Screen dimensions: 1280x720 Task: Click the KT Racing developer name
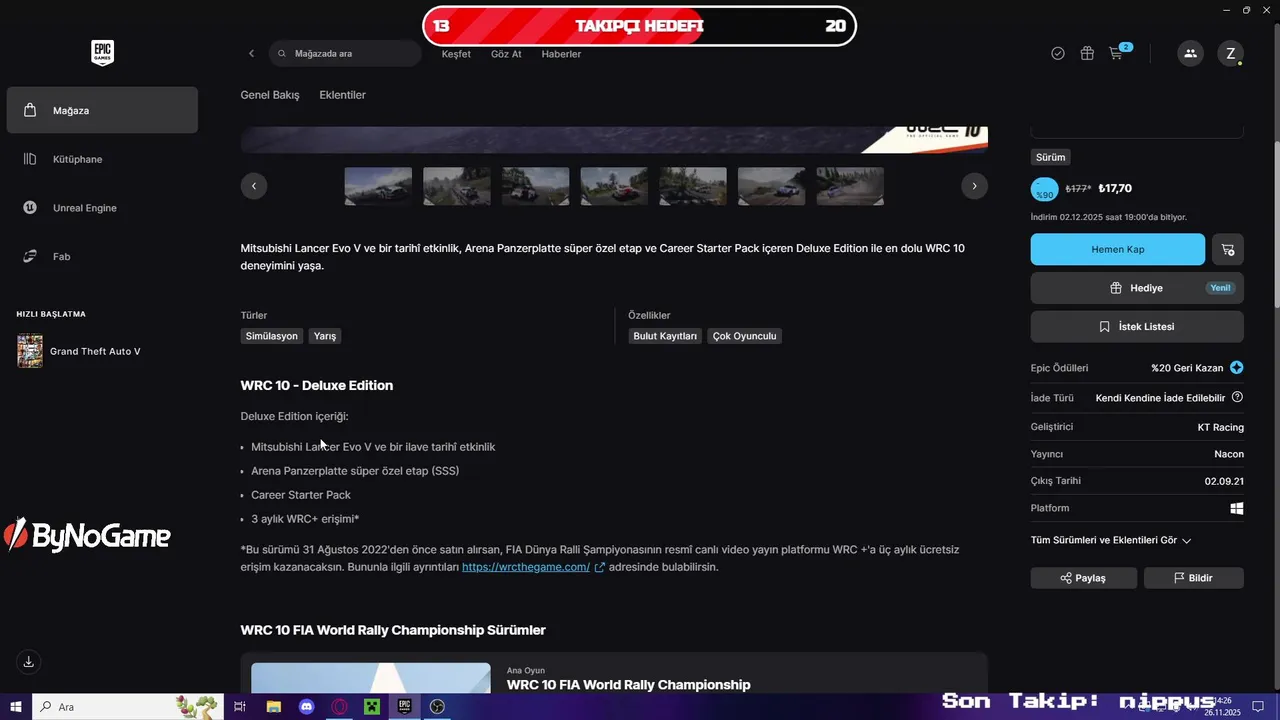click(1221, 427)
